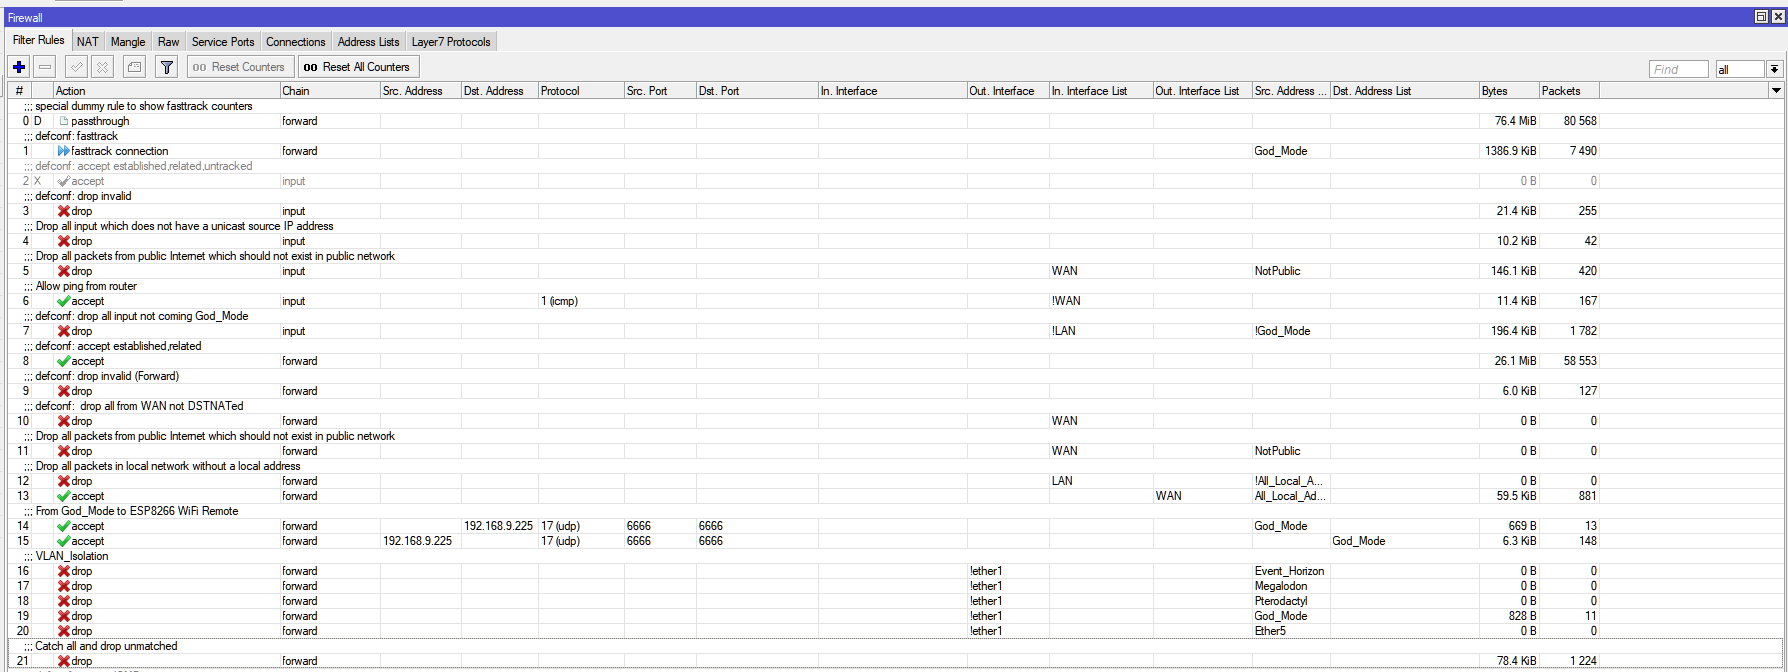Click the Protocol column header

[581, 91]
